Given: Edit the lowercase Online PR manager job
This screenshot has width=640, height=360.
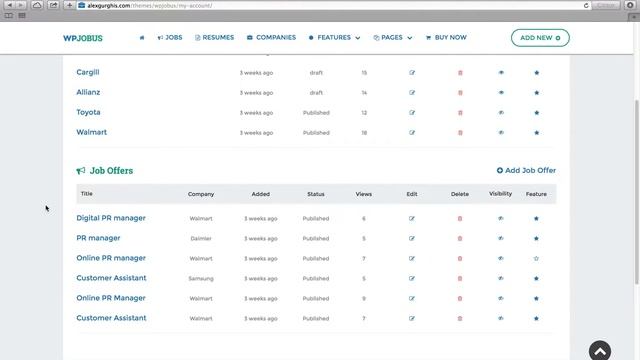Looking at the screenshot, I should pyautogui.click(x=411, y=258).
